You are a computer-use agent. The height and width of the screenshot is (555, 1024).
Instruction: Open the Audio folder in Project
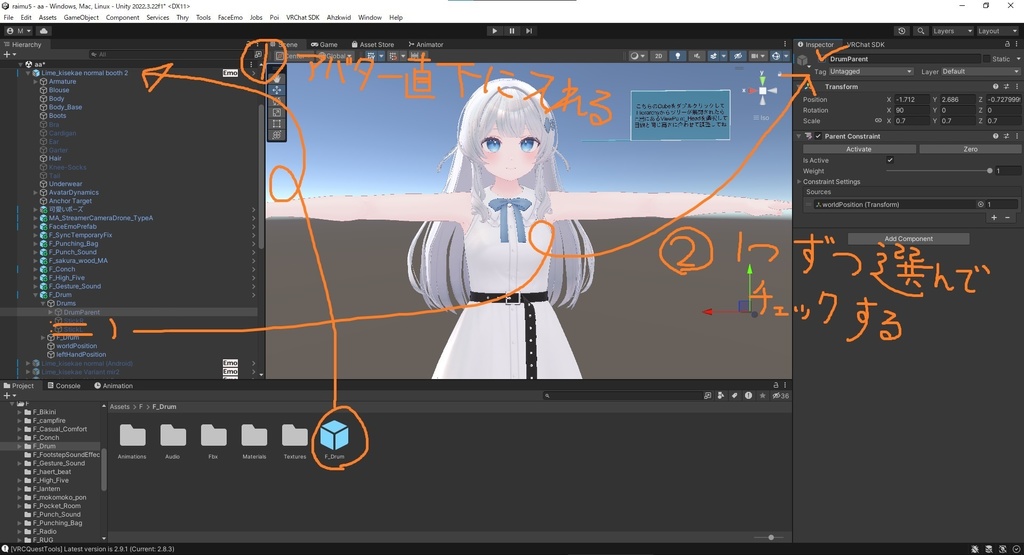coord(172,441)
